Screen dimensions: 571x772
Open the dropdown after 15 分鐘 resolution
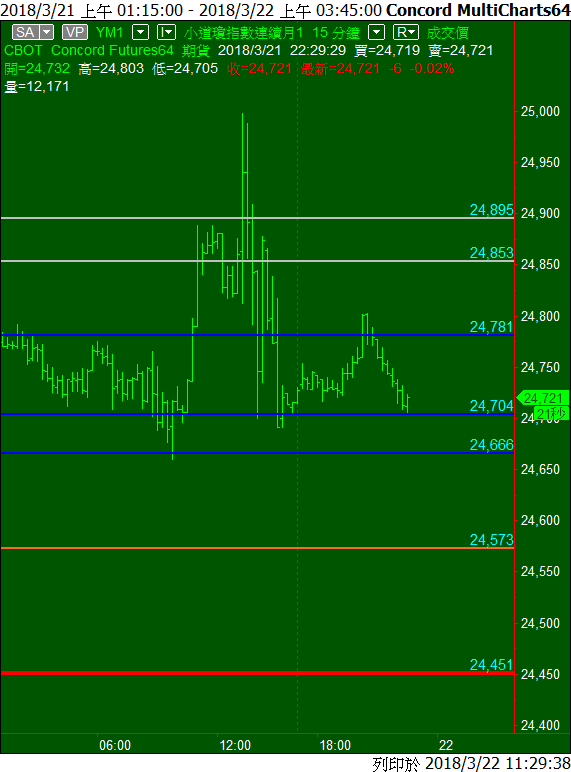pyautogui.click(x=377, y=32)
